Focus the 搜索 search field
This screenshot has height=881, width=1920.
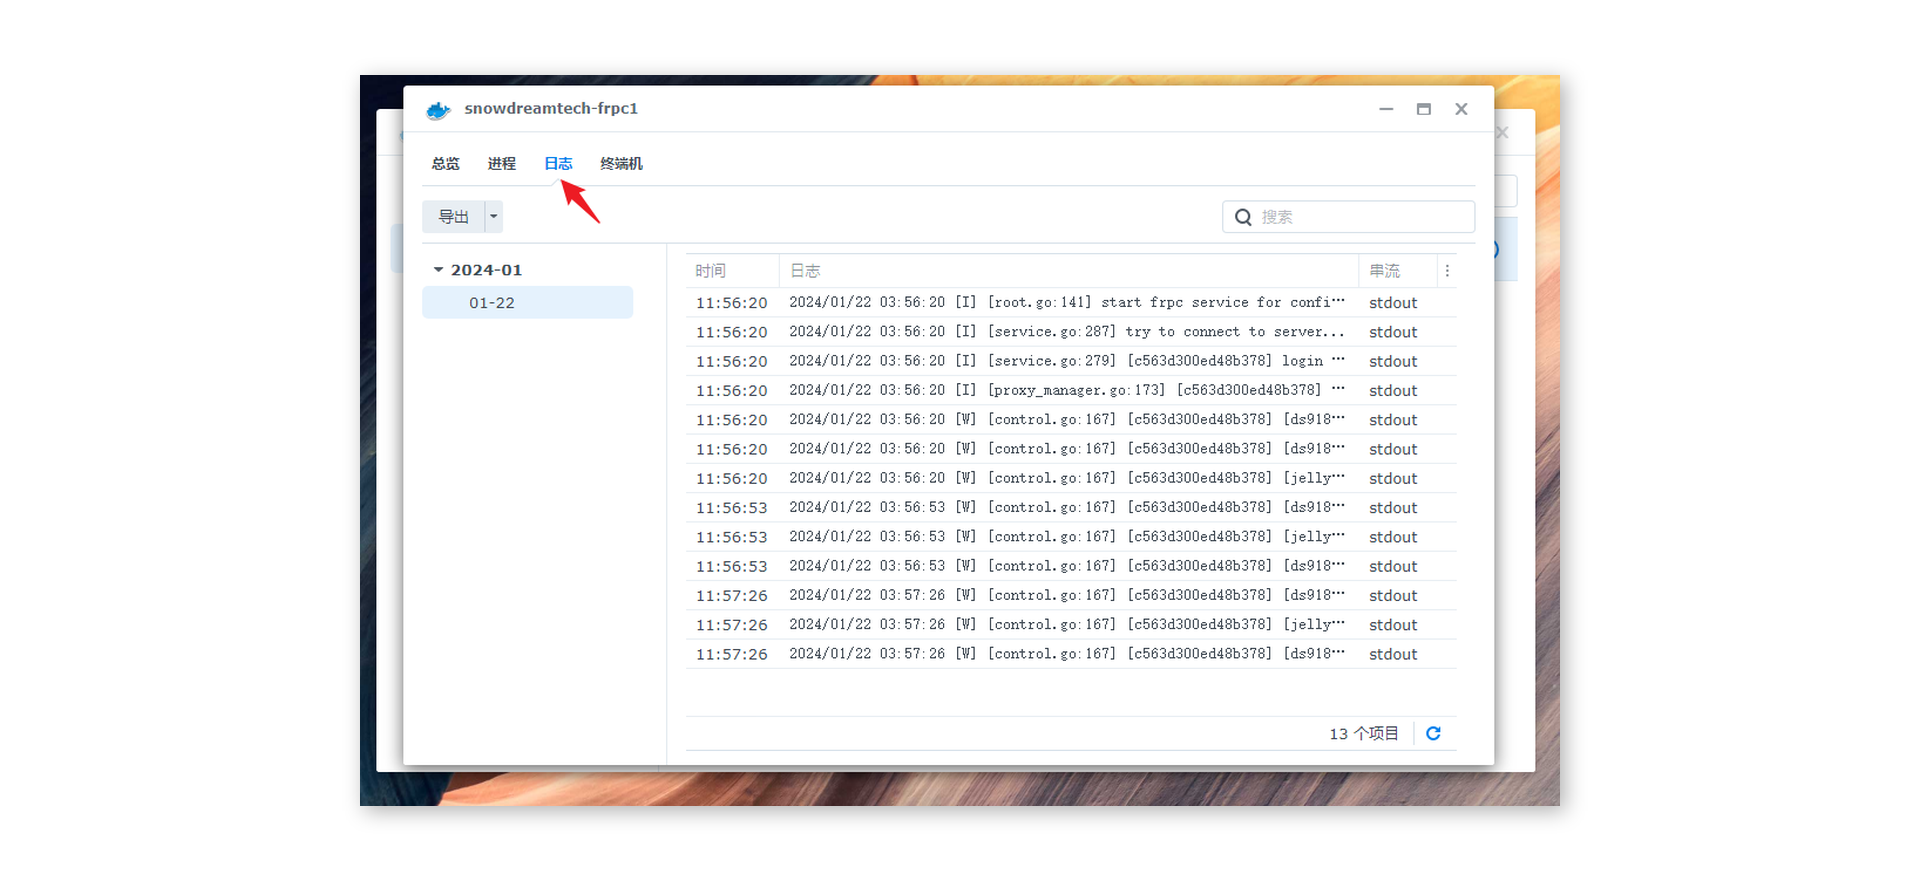click(1348, 217)
